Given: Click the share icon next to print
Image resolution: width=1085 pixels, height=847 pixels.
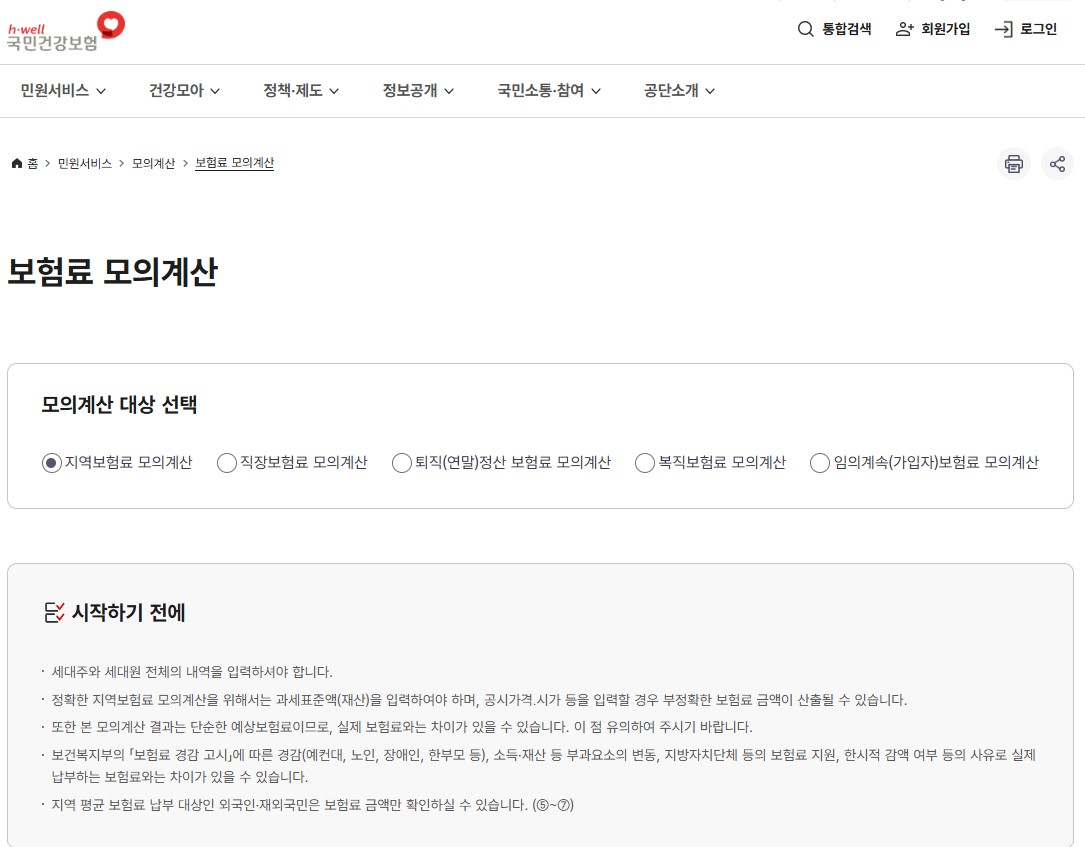Looking at the screenshot, I should click(1058, 163).
